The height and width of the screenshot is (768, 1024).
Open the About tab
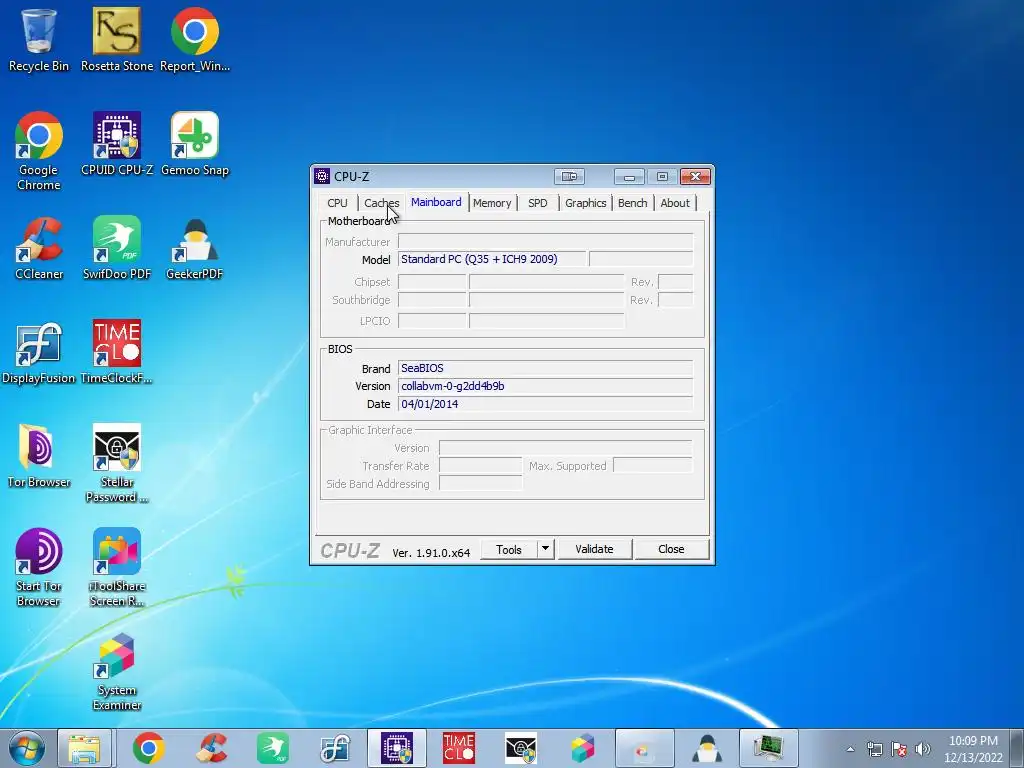pos(675,203)
